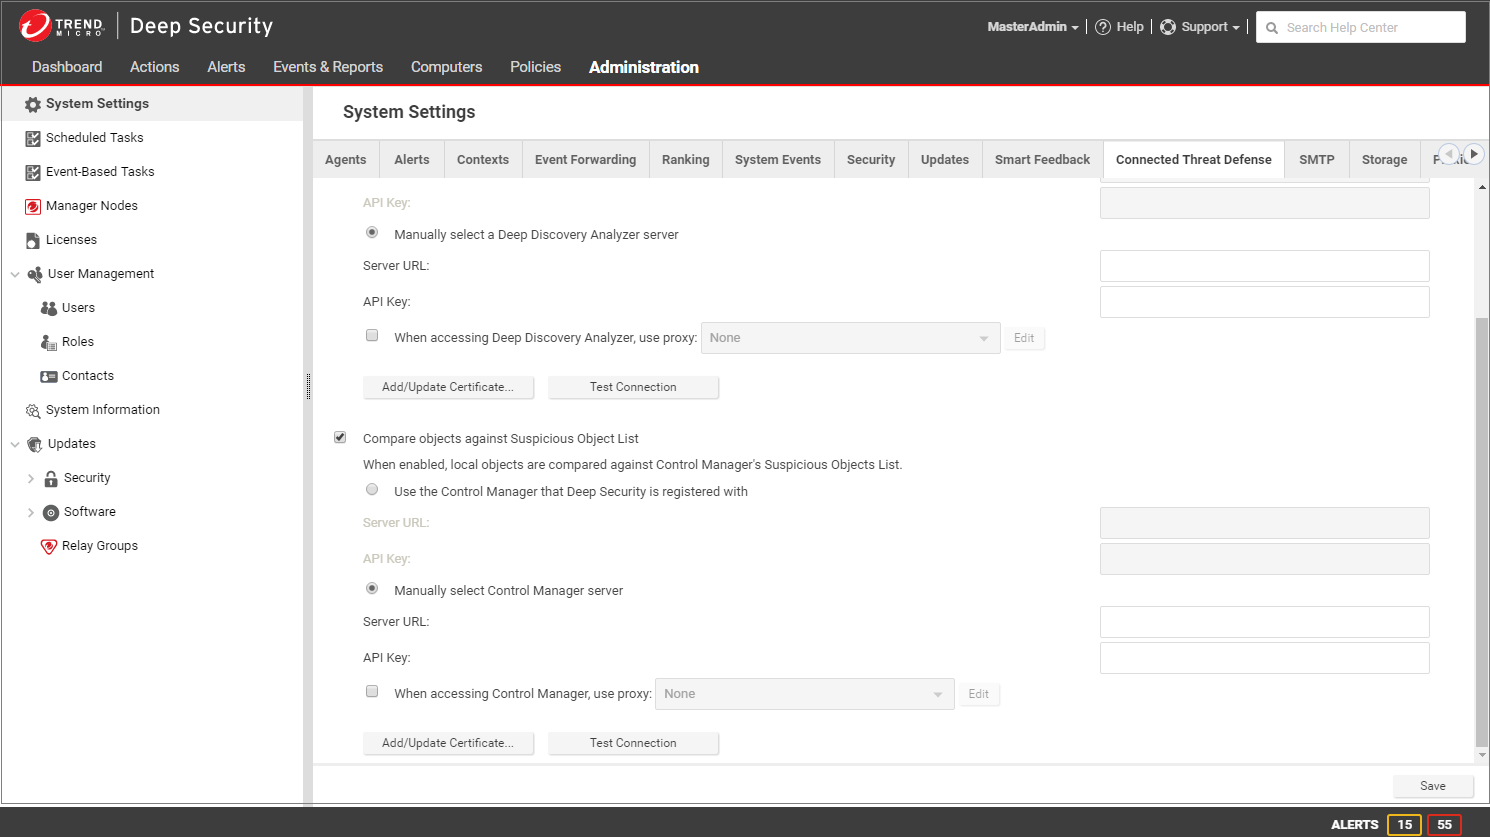This screenshot has height=837, width=1490.
Task: Click the Relay Groups shield icon
Action: point(49,546)
